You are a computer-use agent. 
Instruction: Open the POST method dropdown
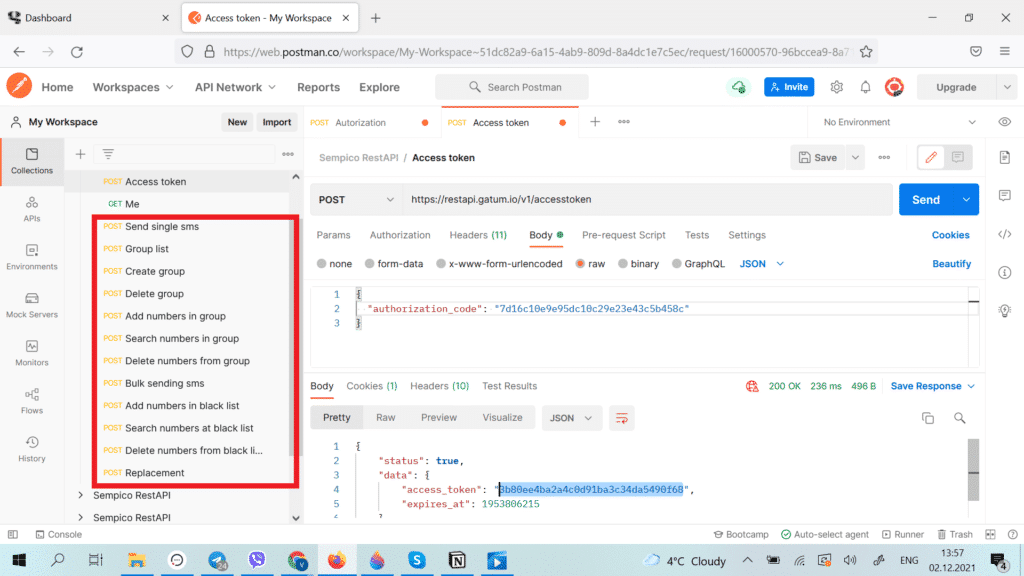(x=356, y=200)
